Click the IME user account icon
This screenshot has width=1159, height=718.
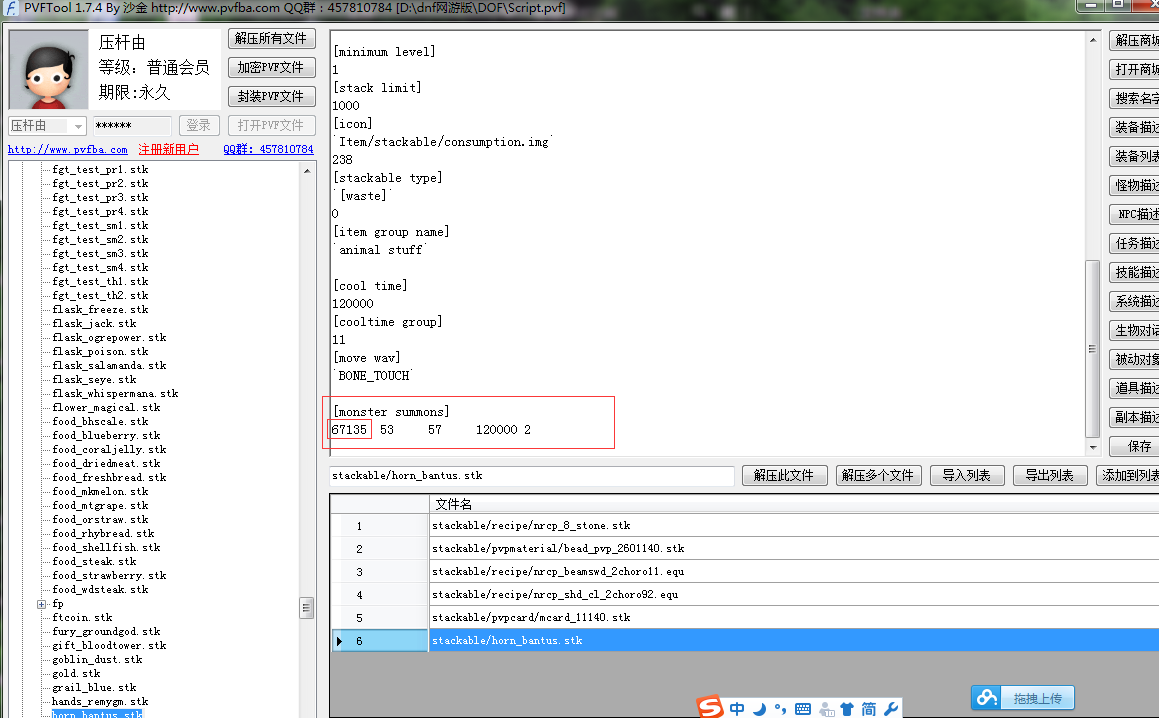click(826, 708)
